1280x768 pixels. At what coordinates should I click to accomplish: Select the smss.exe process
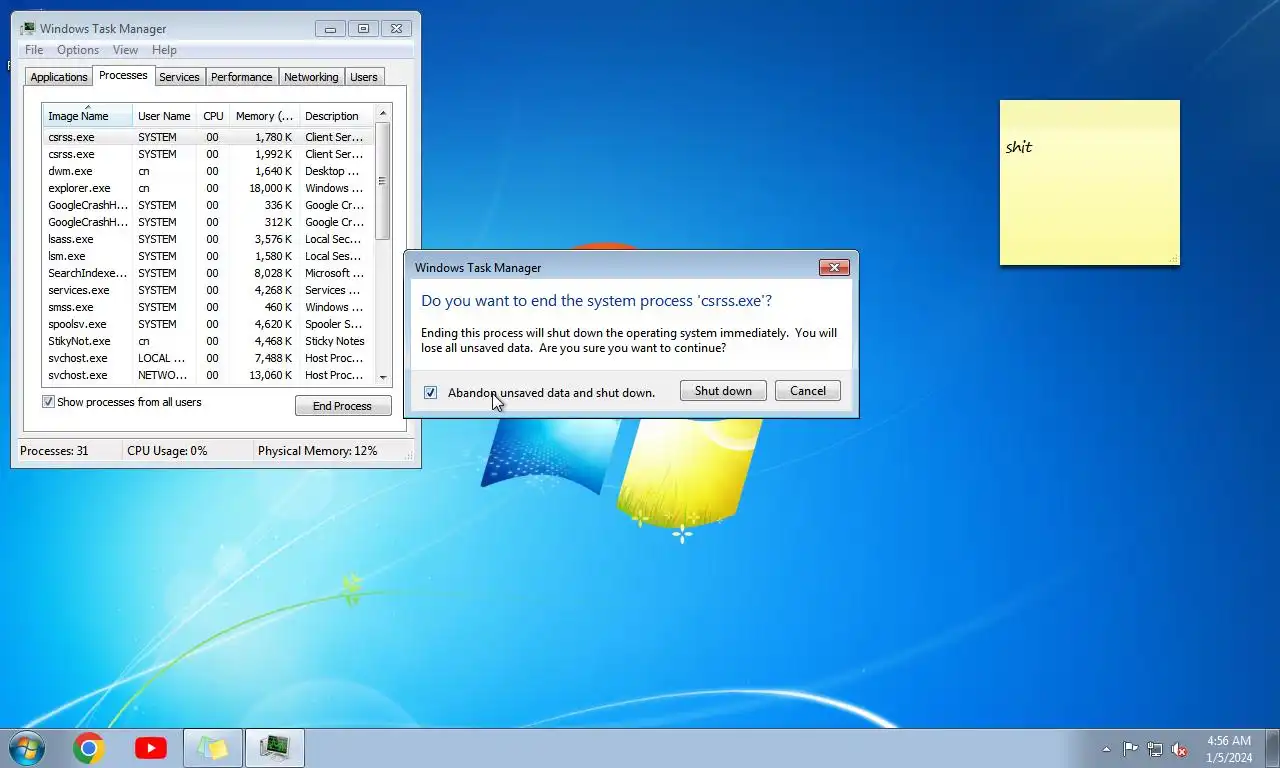[208, 307]
